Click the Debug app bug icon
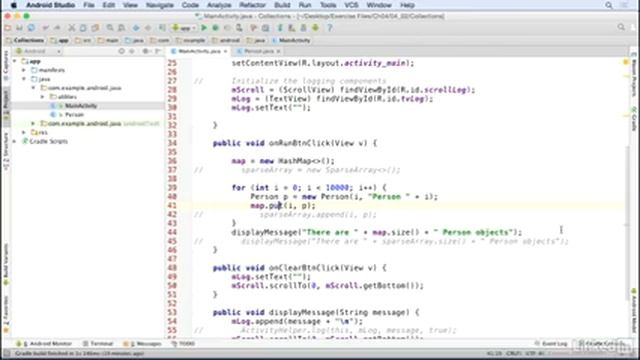The image size is (640, 360). (216, 28)
